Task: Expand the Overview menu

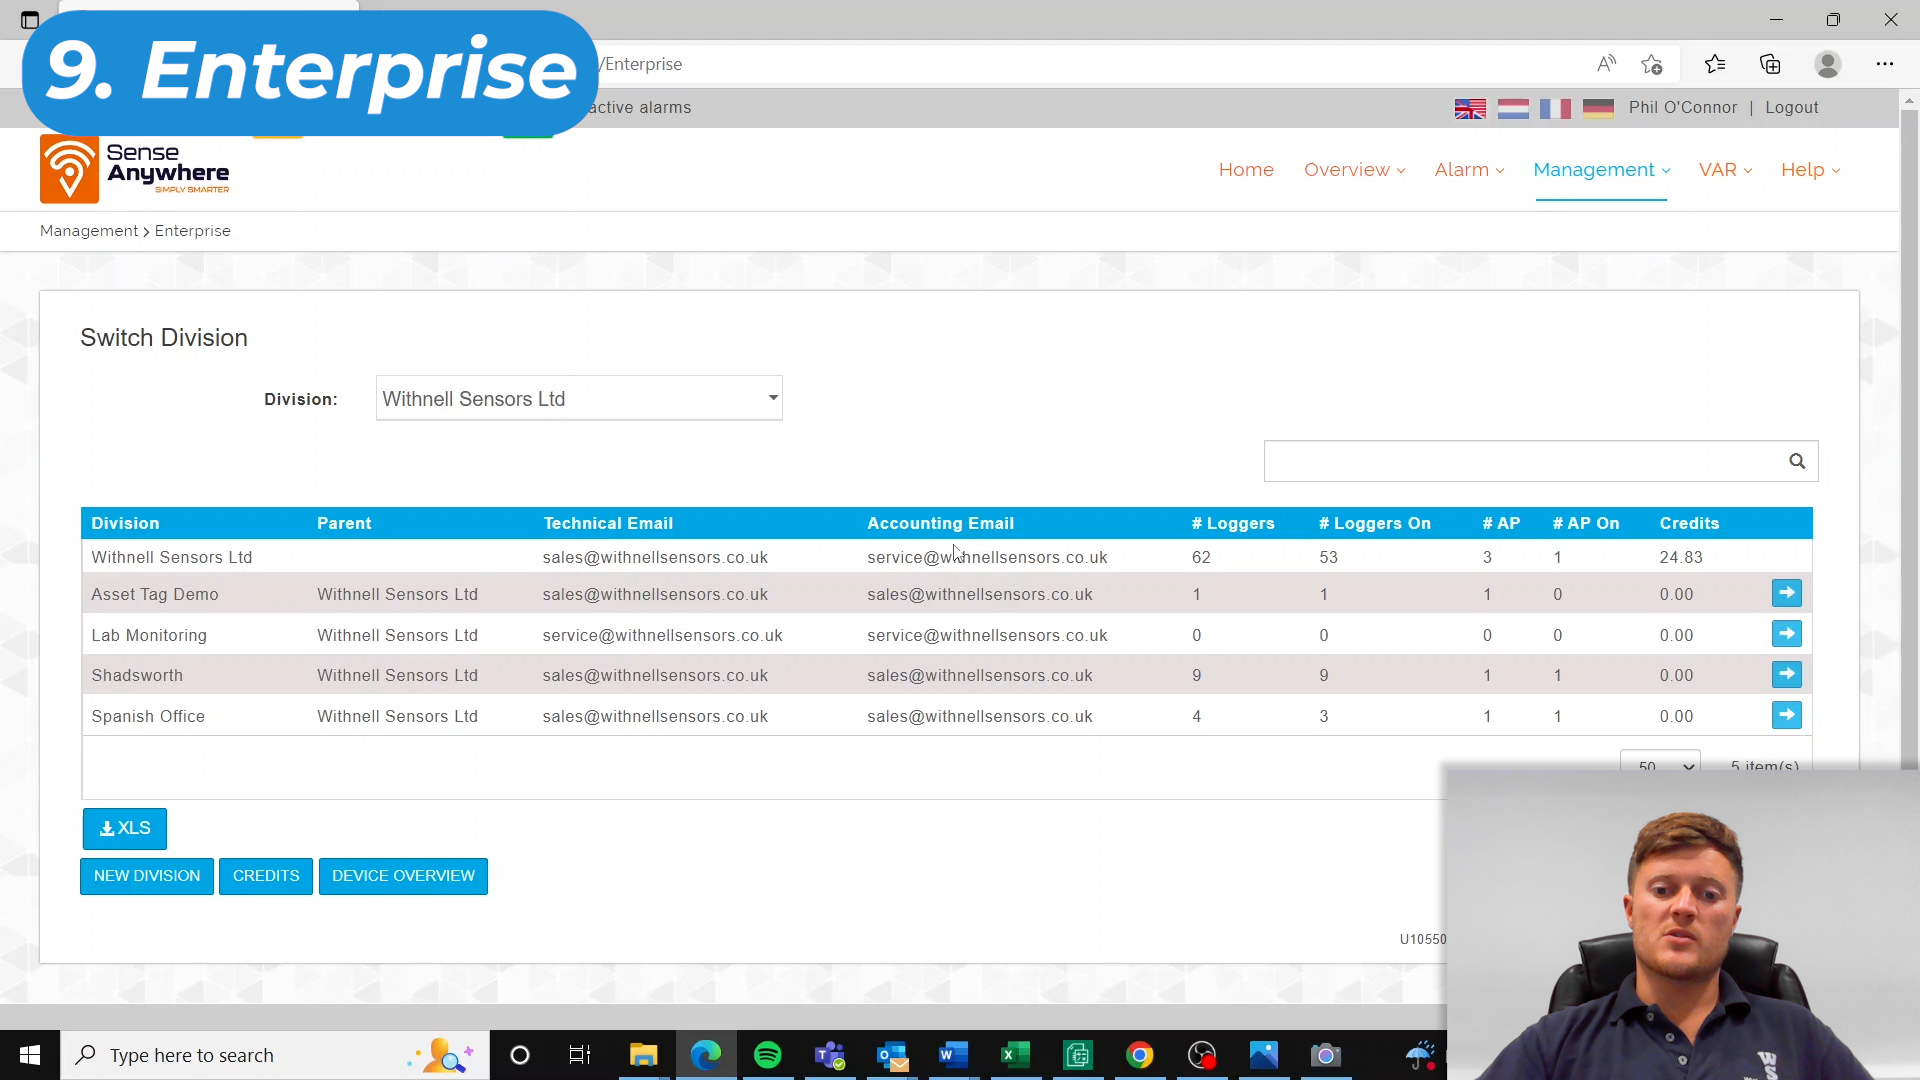Action: (1354, 170)
